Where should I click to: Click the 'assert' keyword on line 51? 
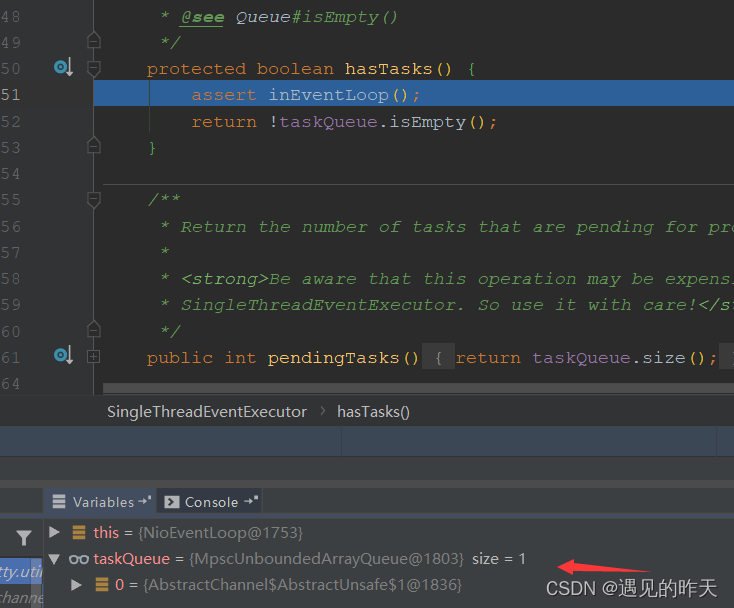224,95
